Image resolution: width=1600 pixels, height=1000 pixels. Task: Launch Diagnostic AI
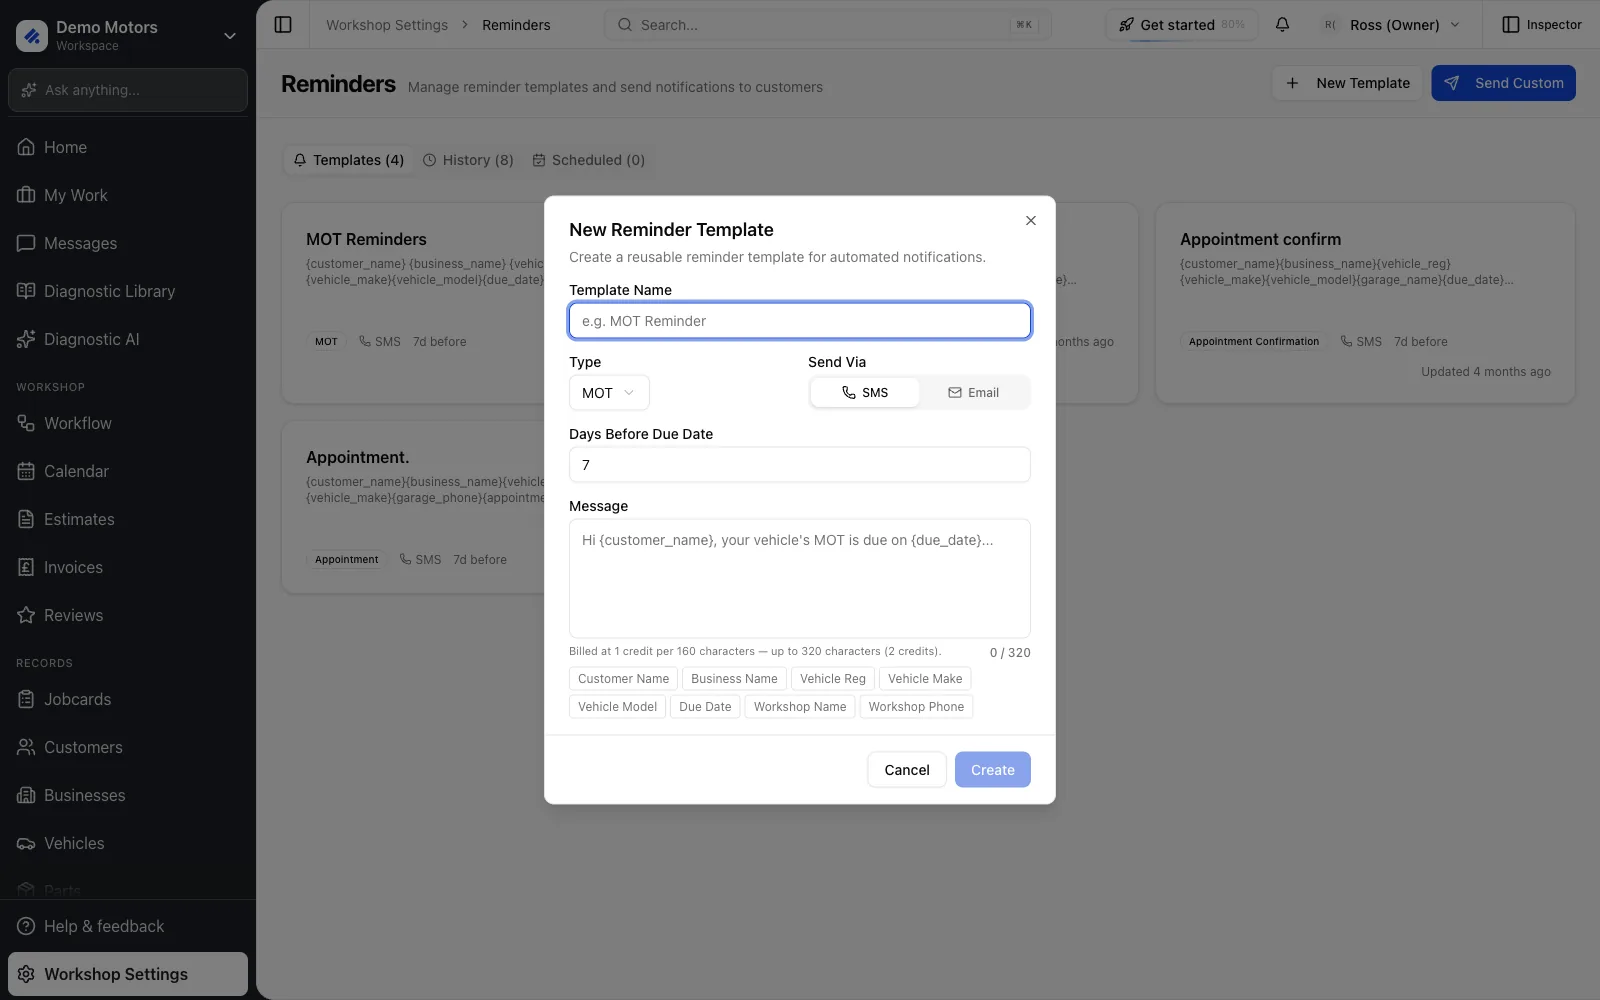[128, 339]
